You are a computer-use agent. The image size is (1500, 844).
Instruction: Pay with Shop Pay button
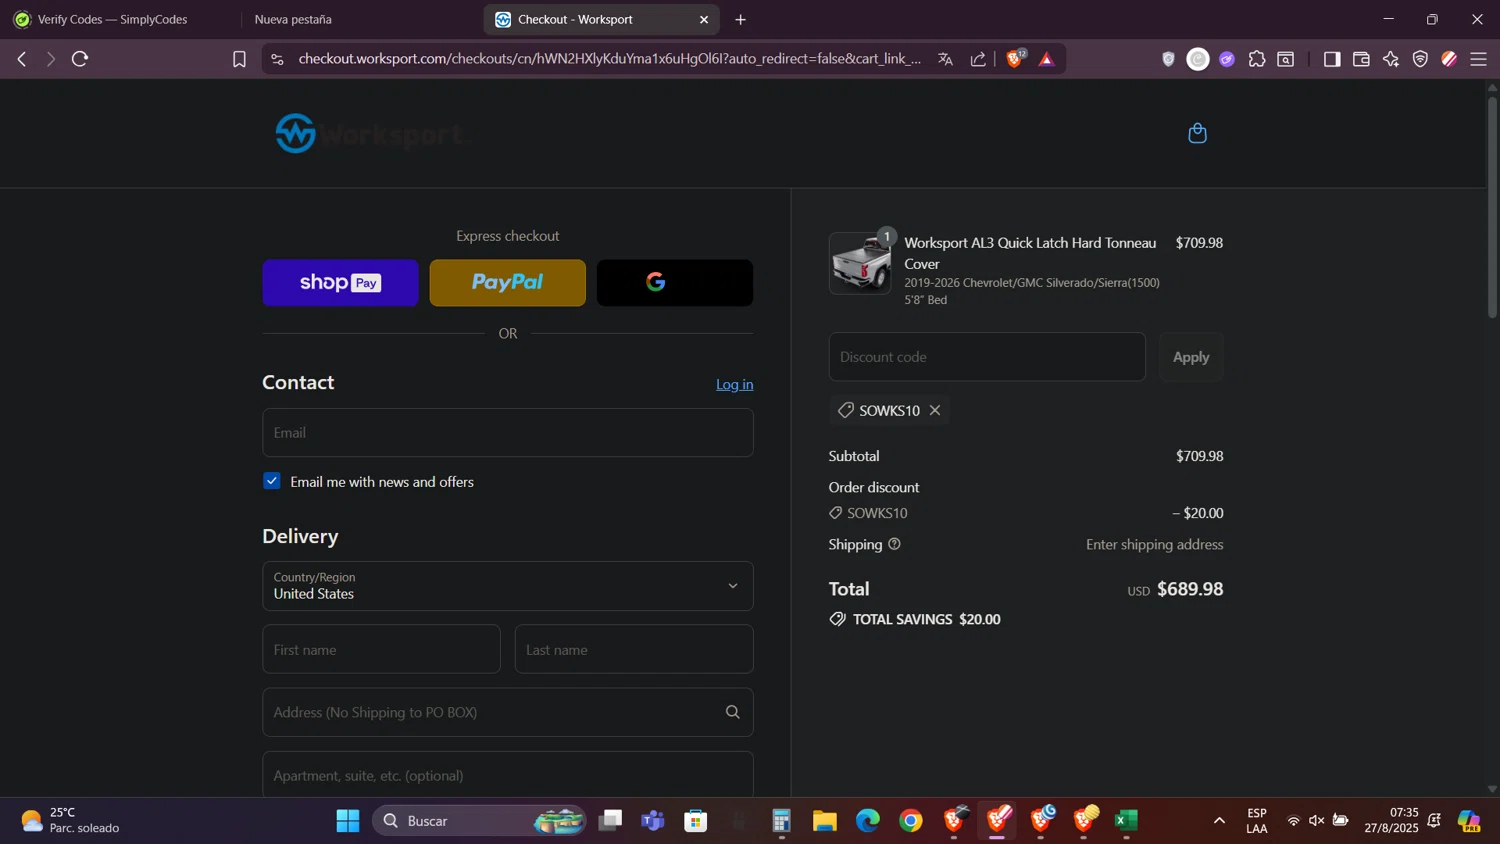tap(340, 283)
